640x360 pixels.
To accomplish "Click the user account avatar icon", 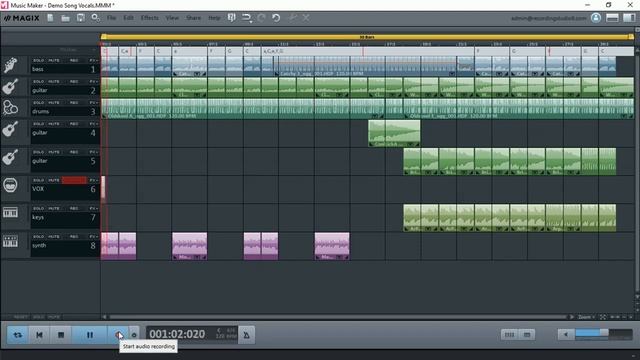I will 596,18.
